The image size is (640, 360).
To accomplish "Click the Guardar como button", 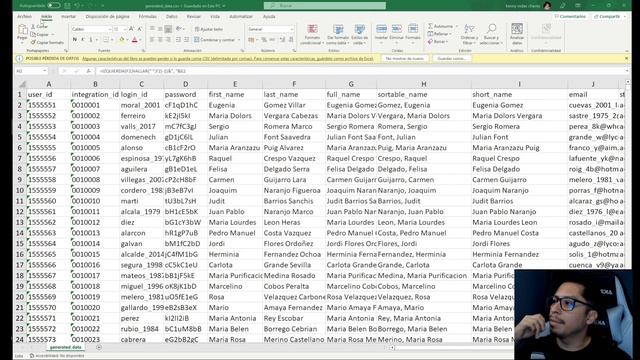I will pos(451,58).
